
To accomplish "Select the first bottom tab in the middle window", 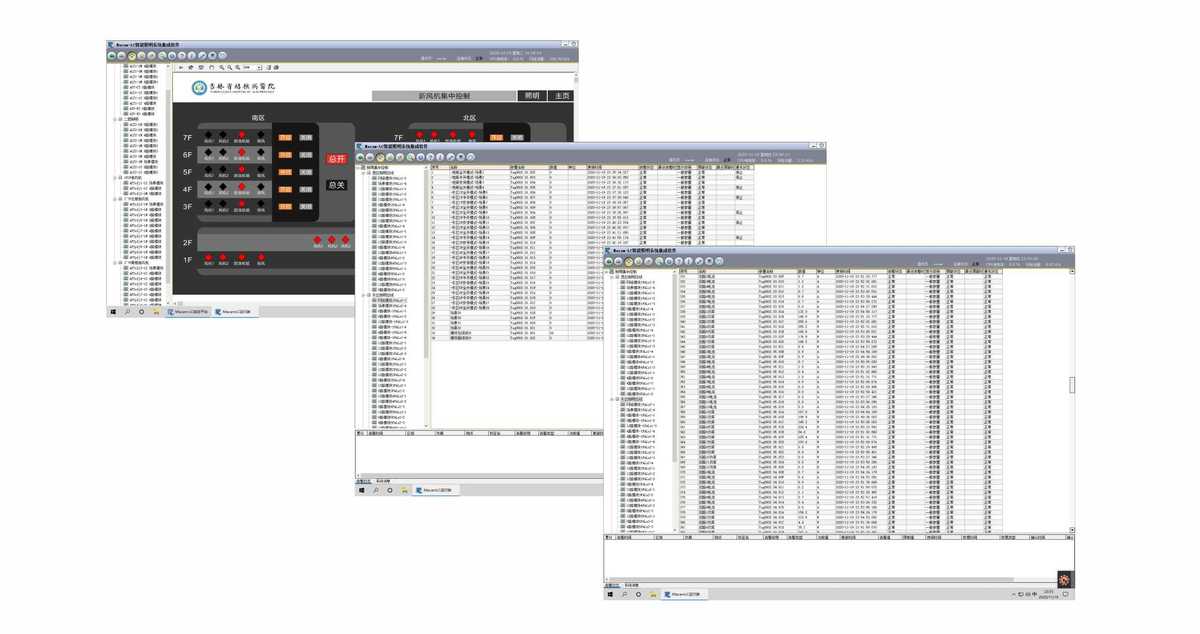I will point(364,481).
